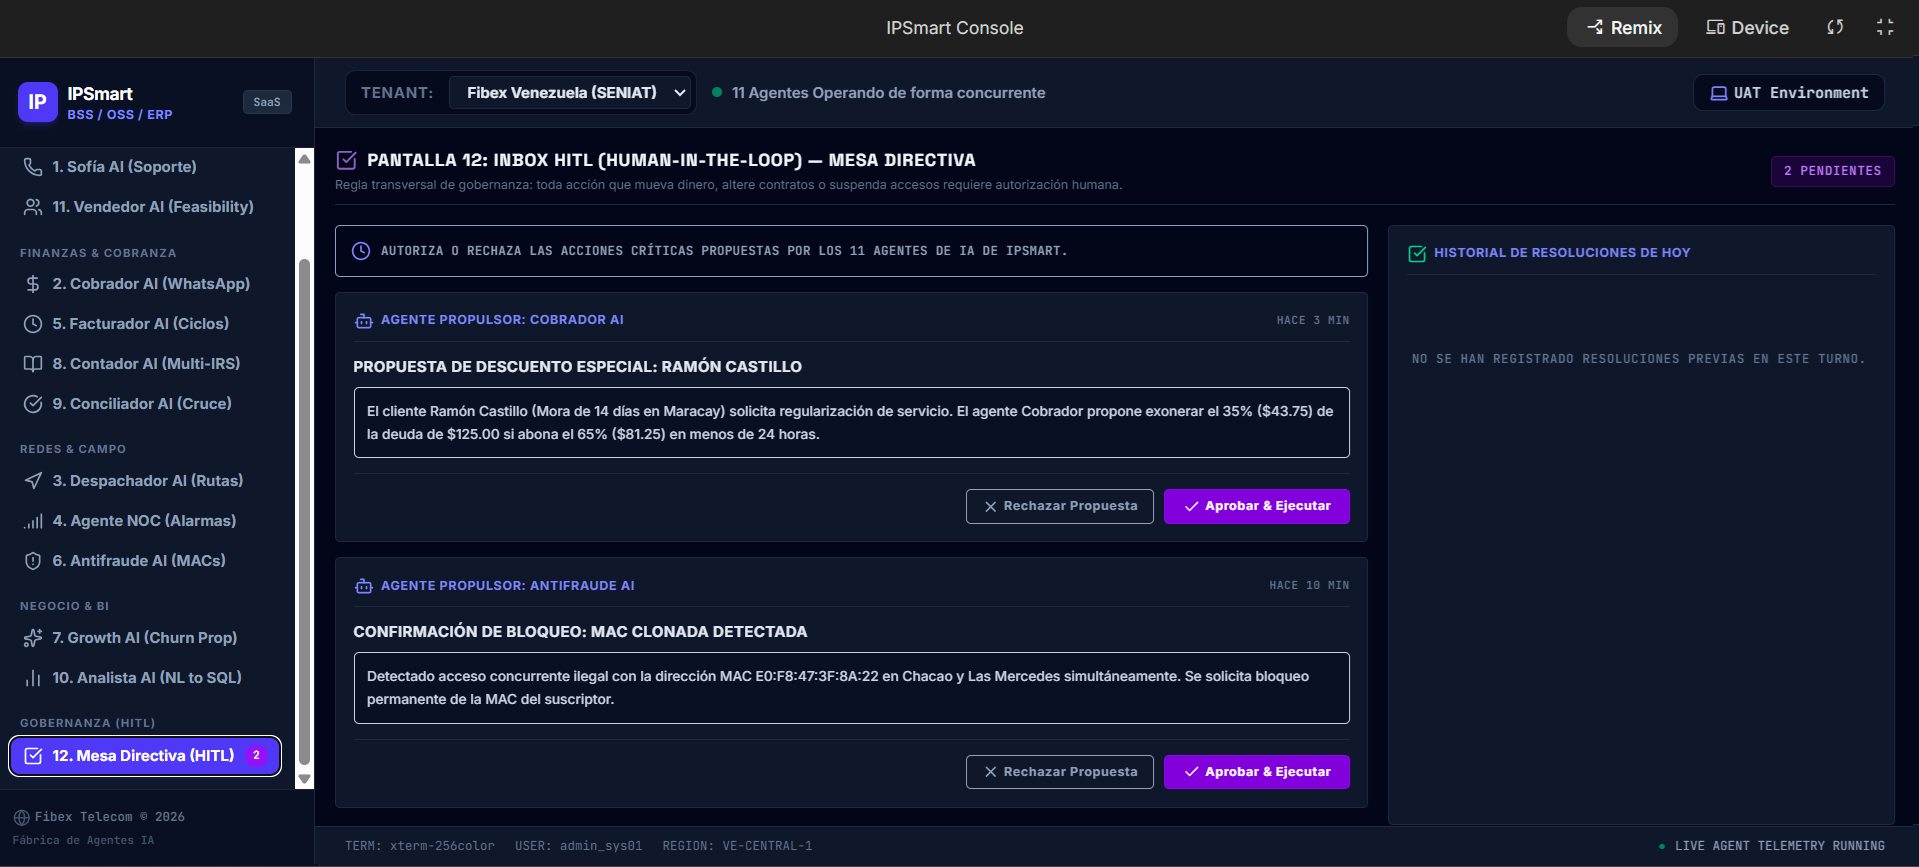Click the Redes & Campo section header
1919x867 pixels.
[x=73, y=449]
